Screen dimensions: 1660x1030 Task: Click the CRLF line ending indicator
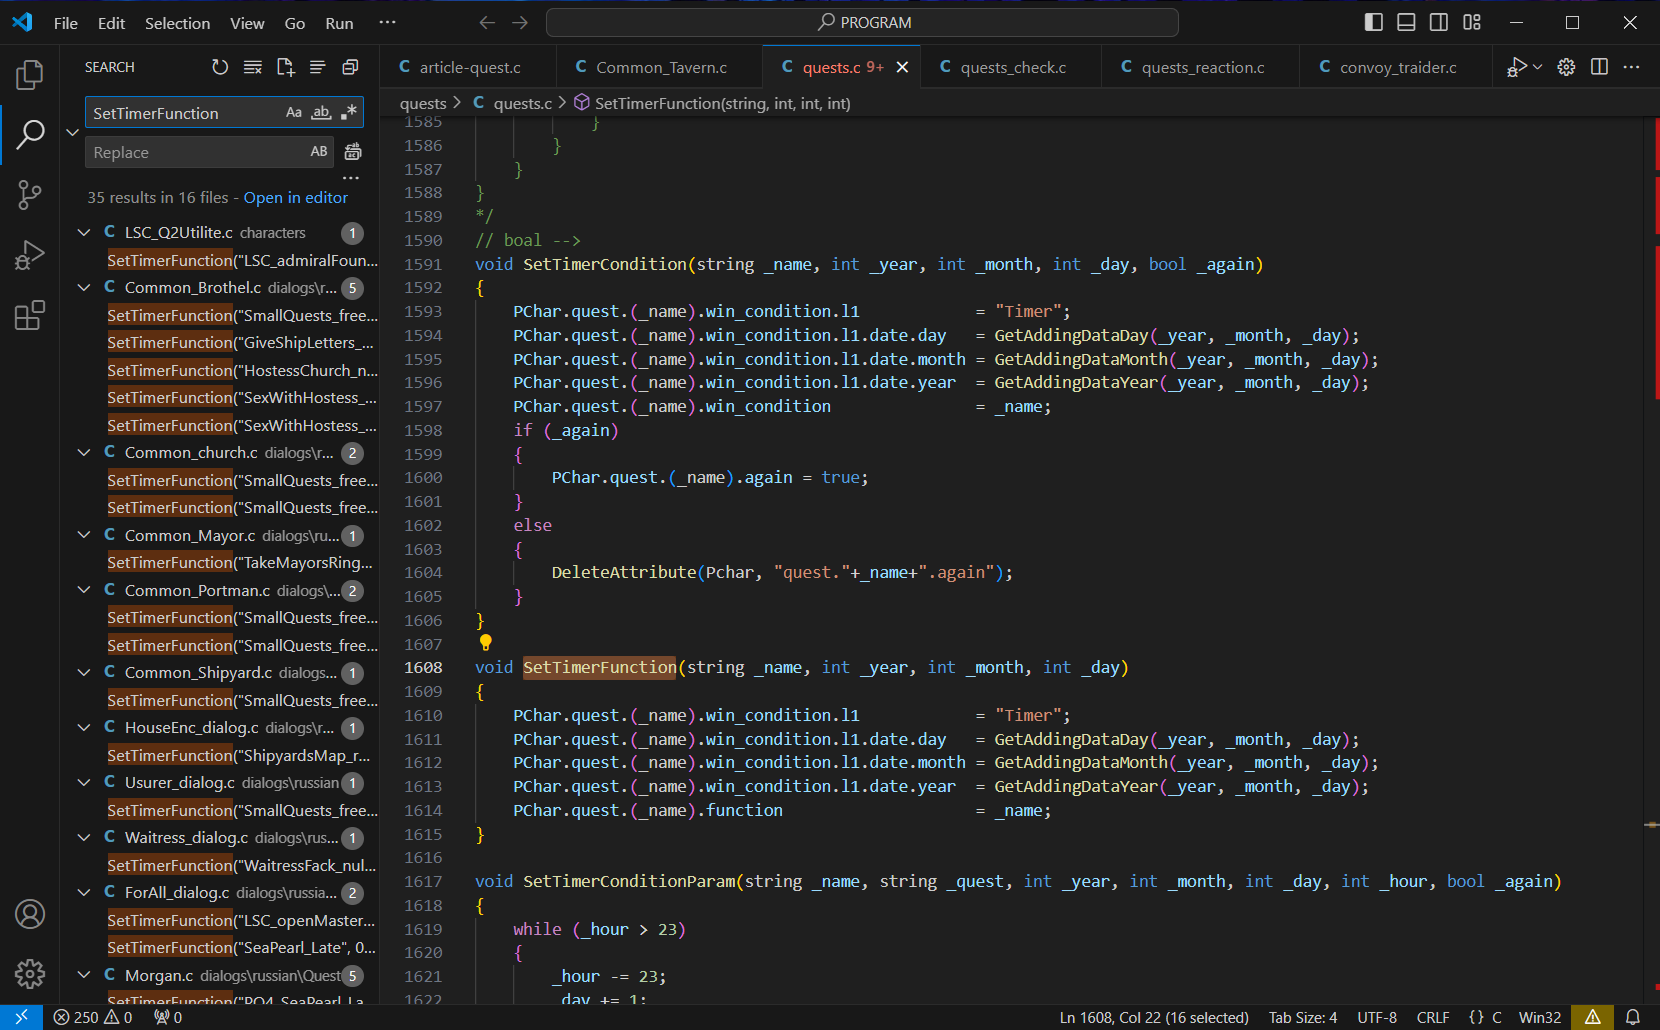click(x=1432, y=1017)
